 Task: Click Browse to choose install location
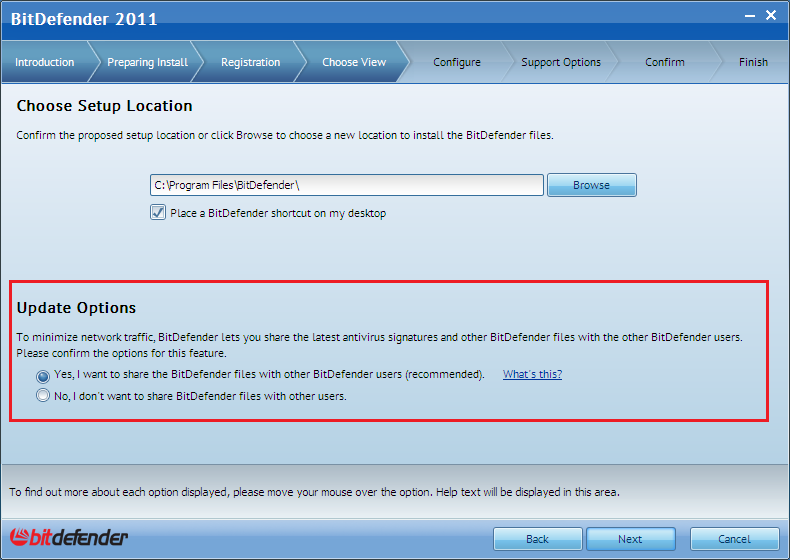[591, 185]
